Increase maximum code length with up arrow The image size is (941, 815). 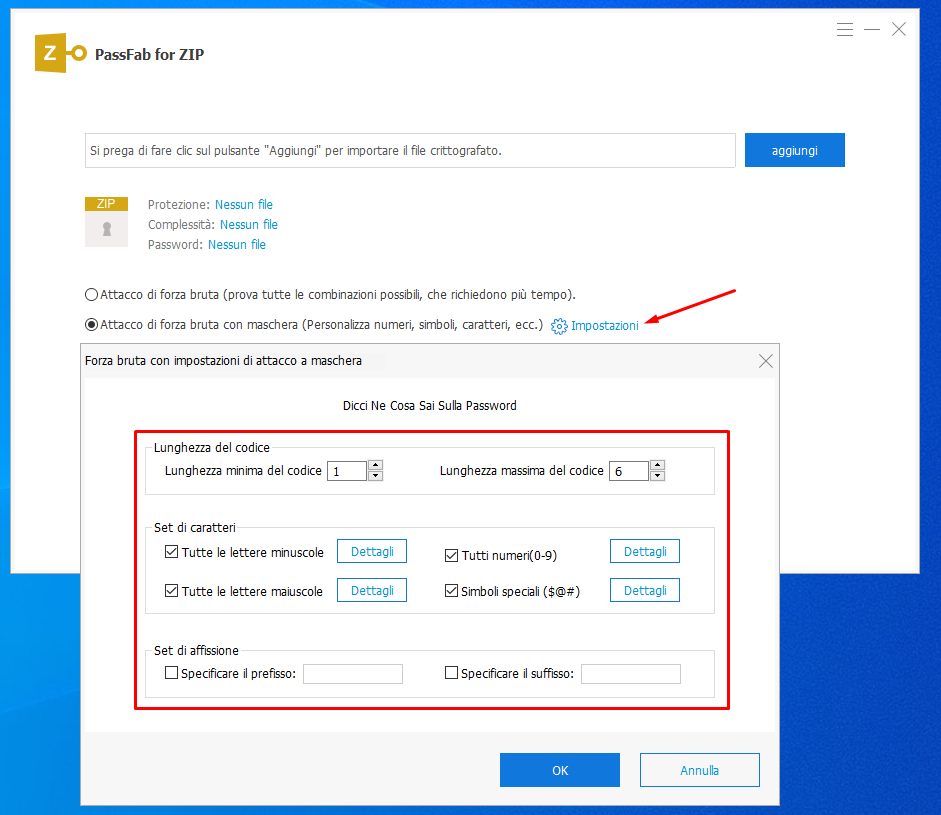pos(657,465)
